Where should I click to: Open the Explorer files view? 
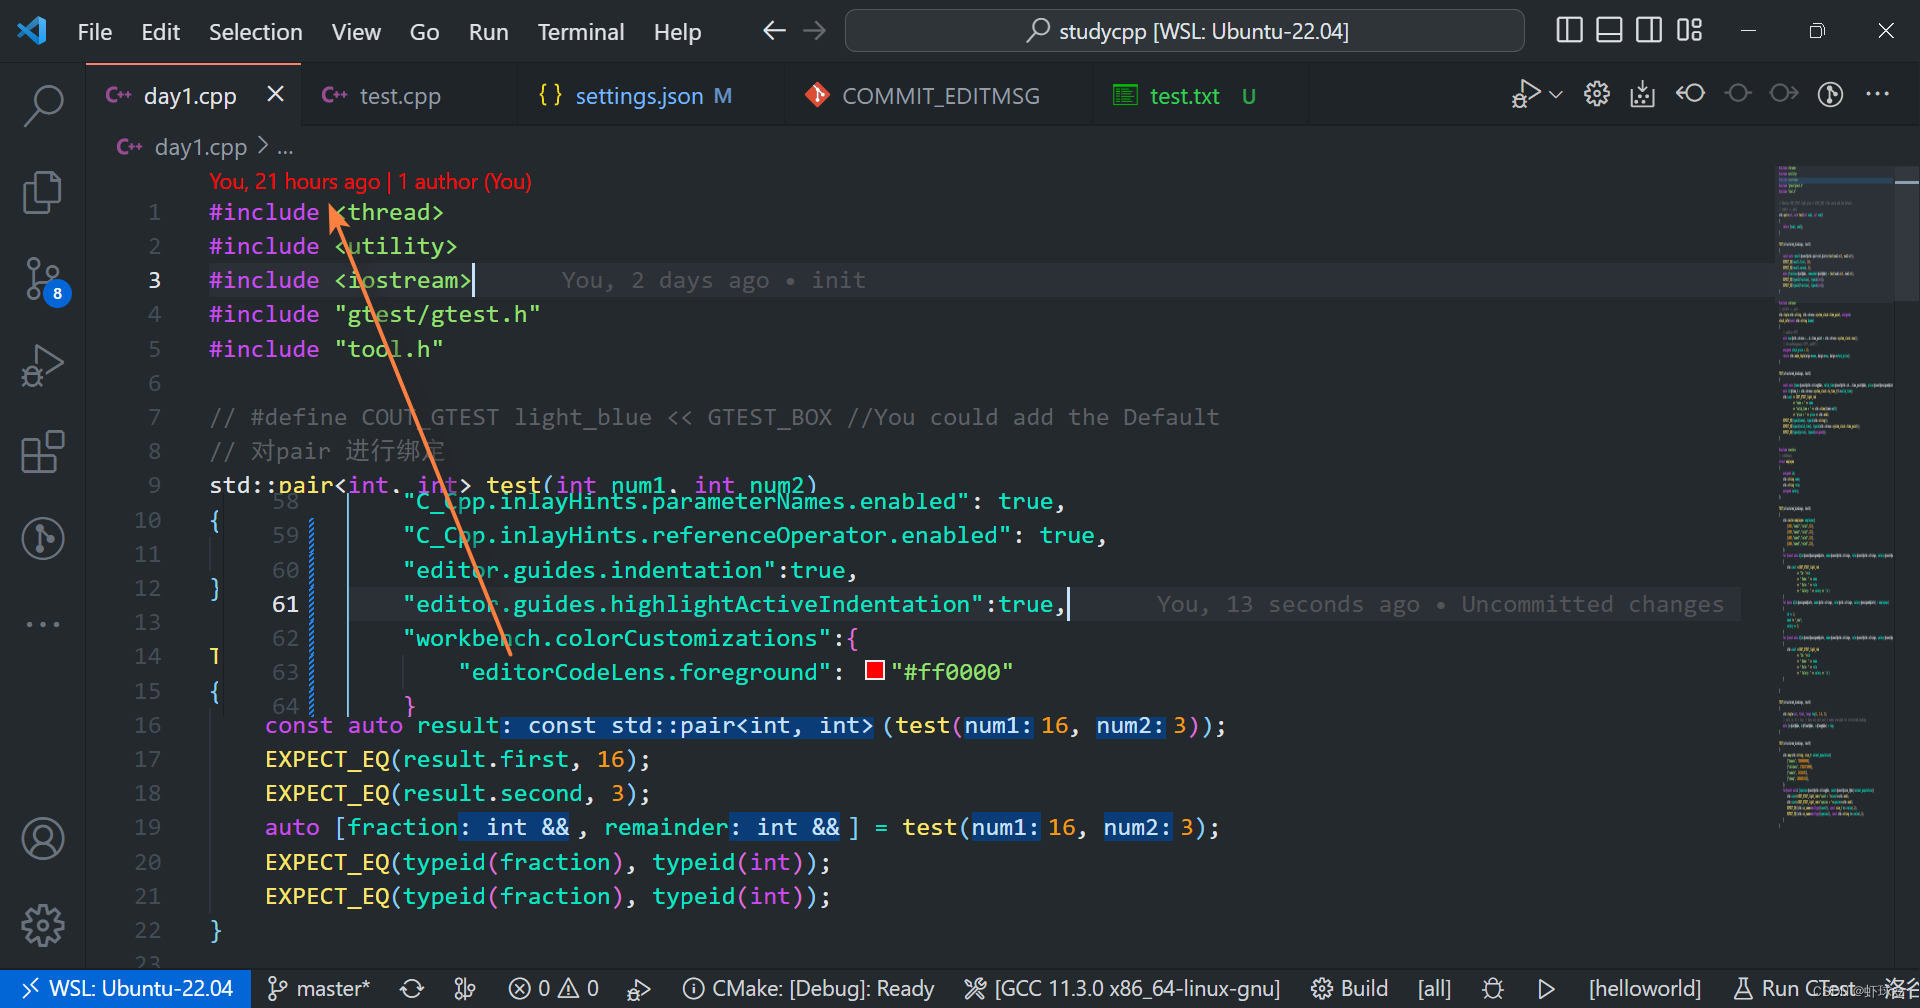coord(43,192)
